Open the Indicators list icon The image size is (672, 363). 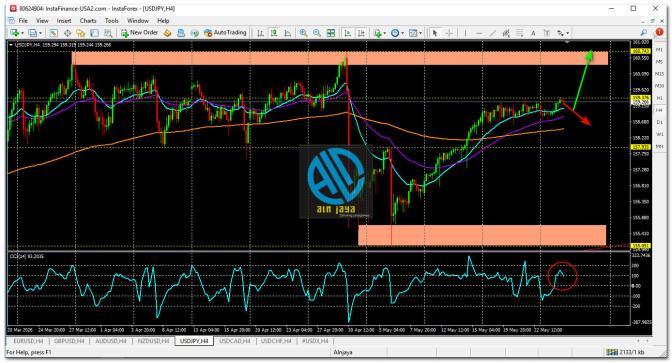tap(378, 33)
